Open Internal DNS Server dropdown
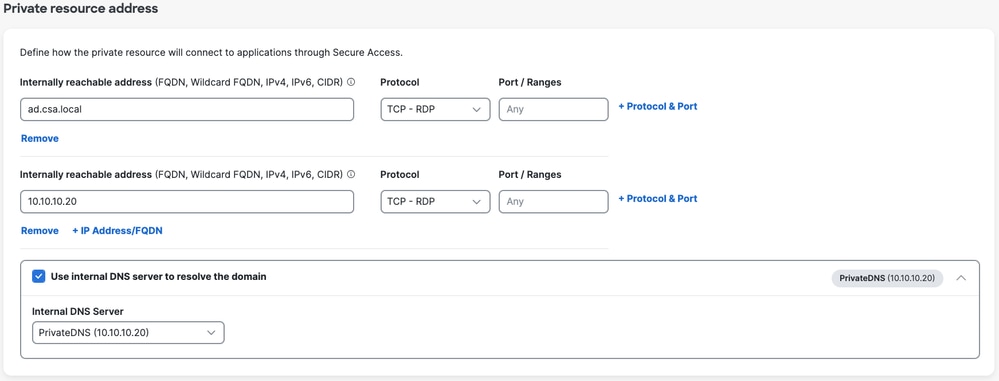The height and width of the screenshot is (381, 999). pos(128,333)
